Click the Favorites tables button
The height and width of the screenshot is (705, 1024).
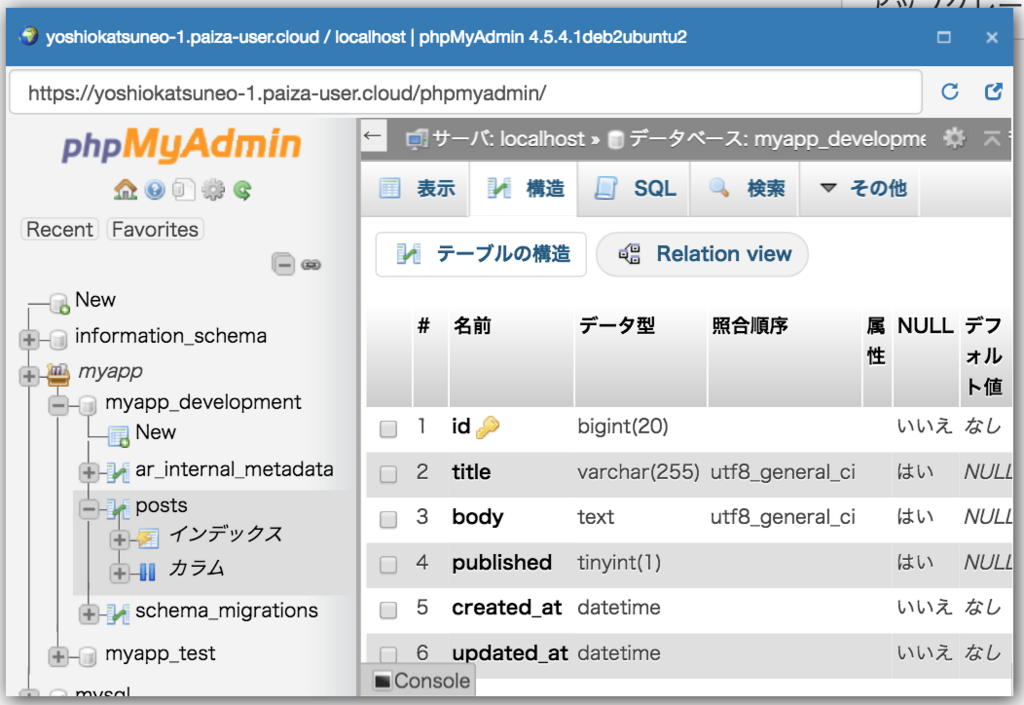(155, 229)
